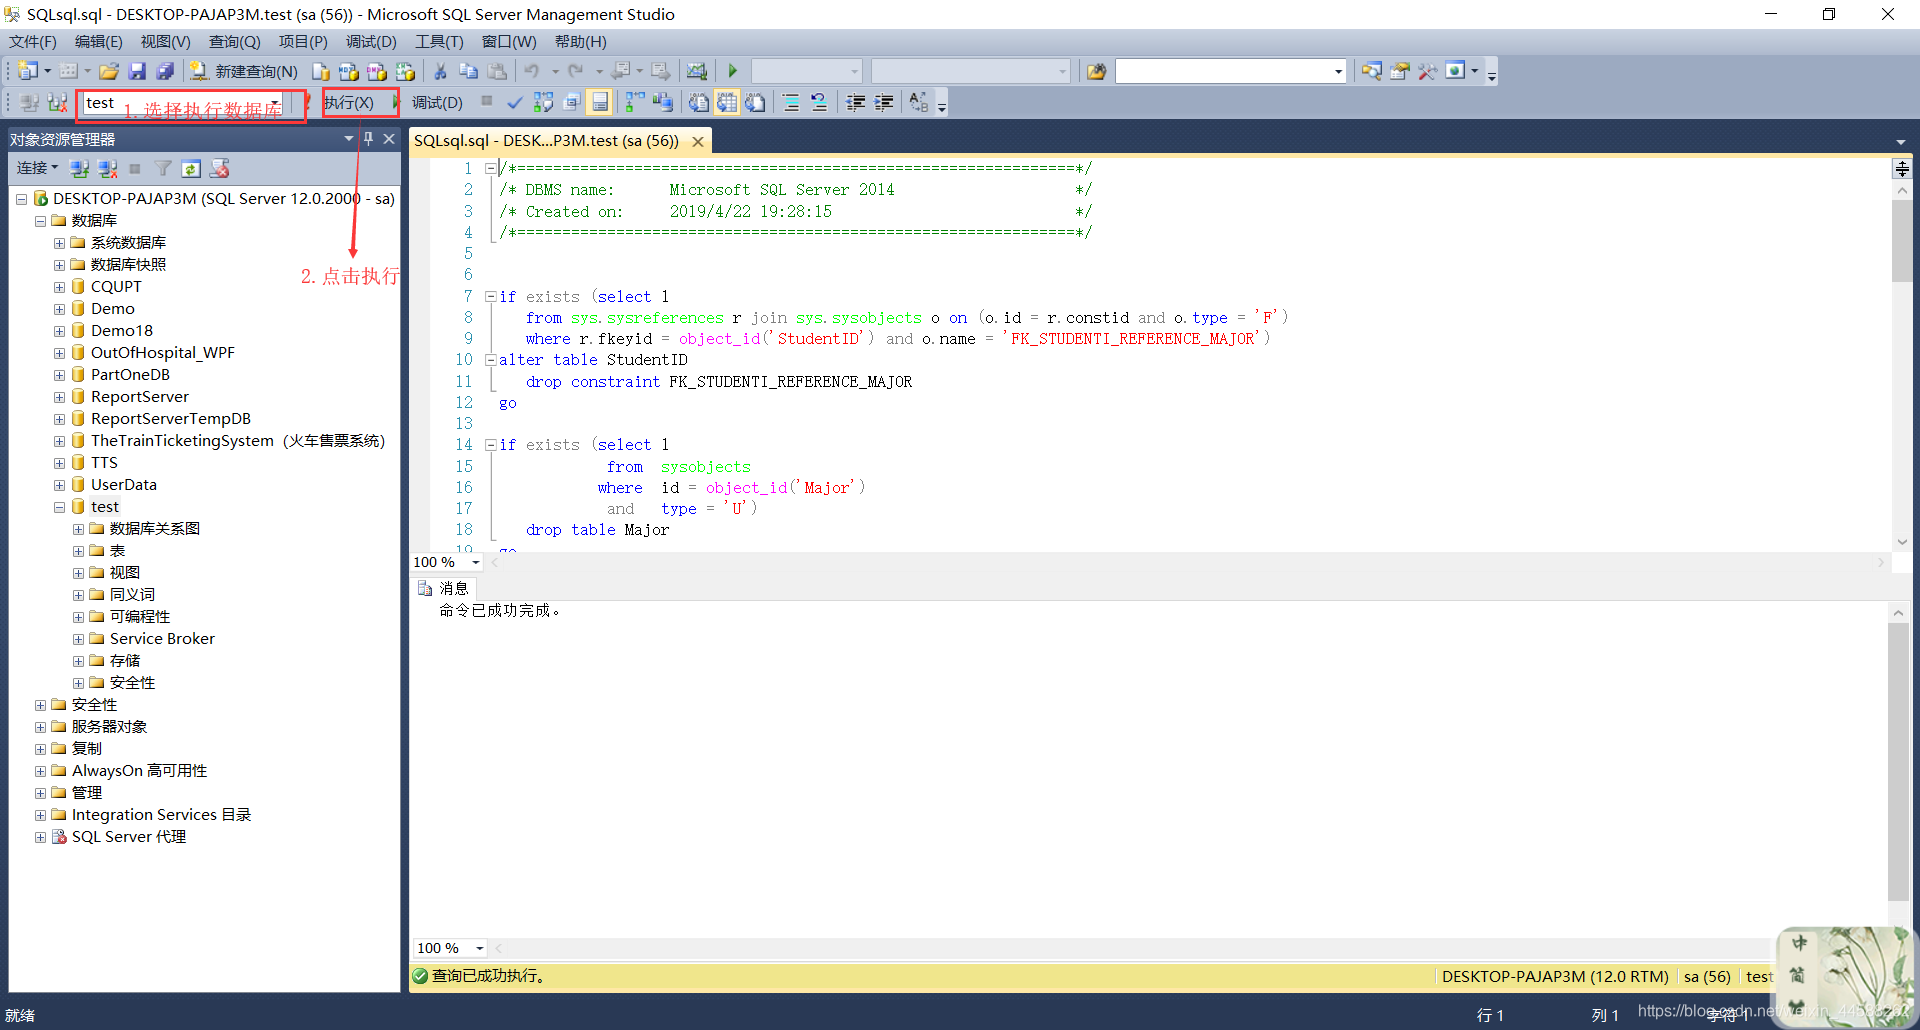Click the Results to File icon
The image size is (1920, 1030).
click(x=755, y=102)
